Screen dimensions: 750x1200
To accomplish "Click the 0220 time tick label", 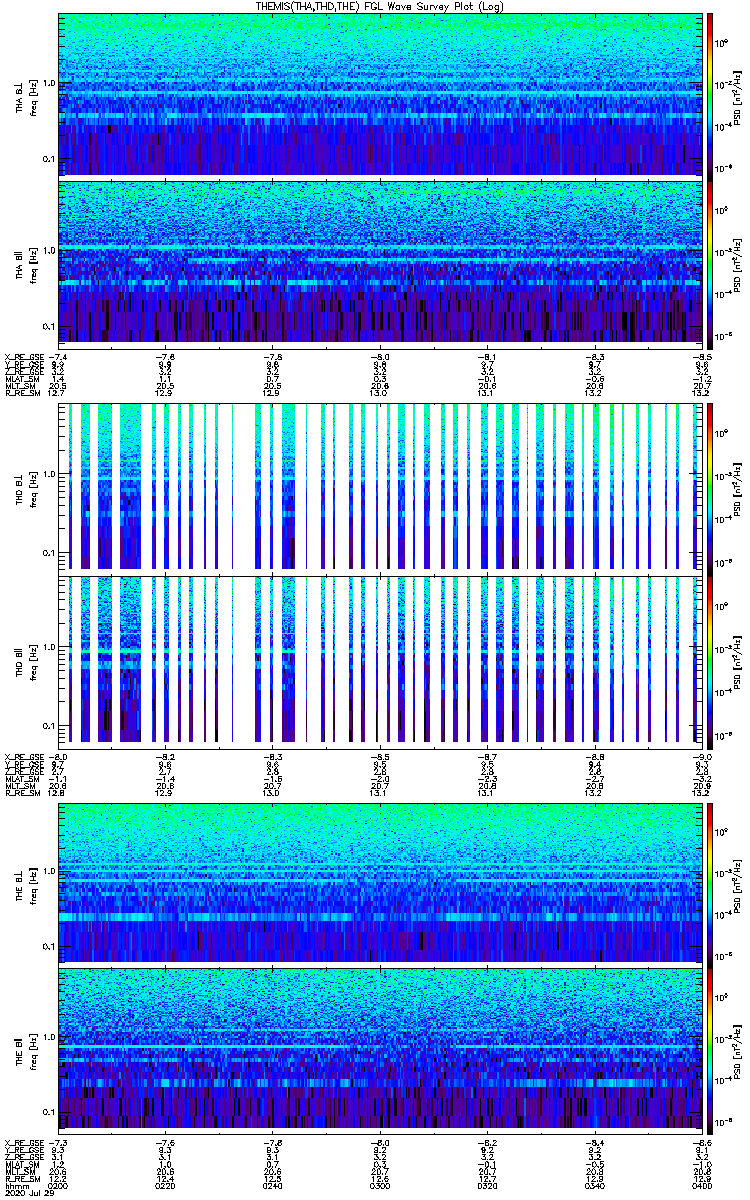I will click(166, 1185).
